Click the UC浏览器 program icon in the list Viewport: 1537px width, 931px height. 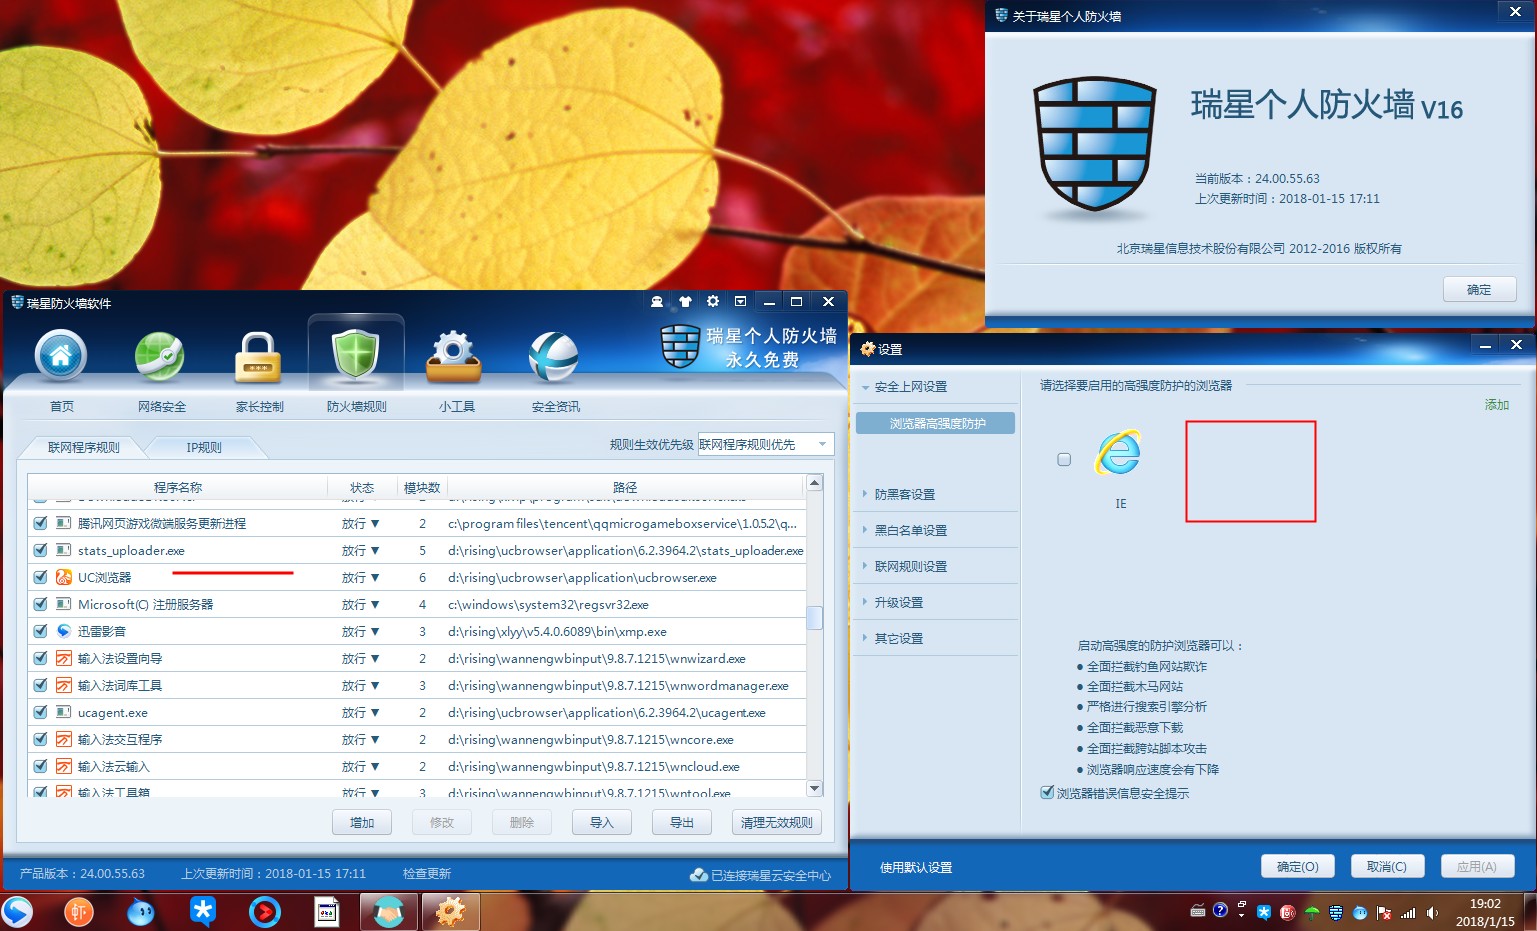[x=64, y=577]
